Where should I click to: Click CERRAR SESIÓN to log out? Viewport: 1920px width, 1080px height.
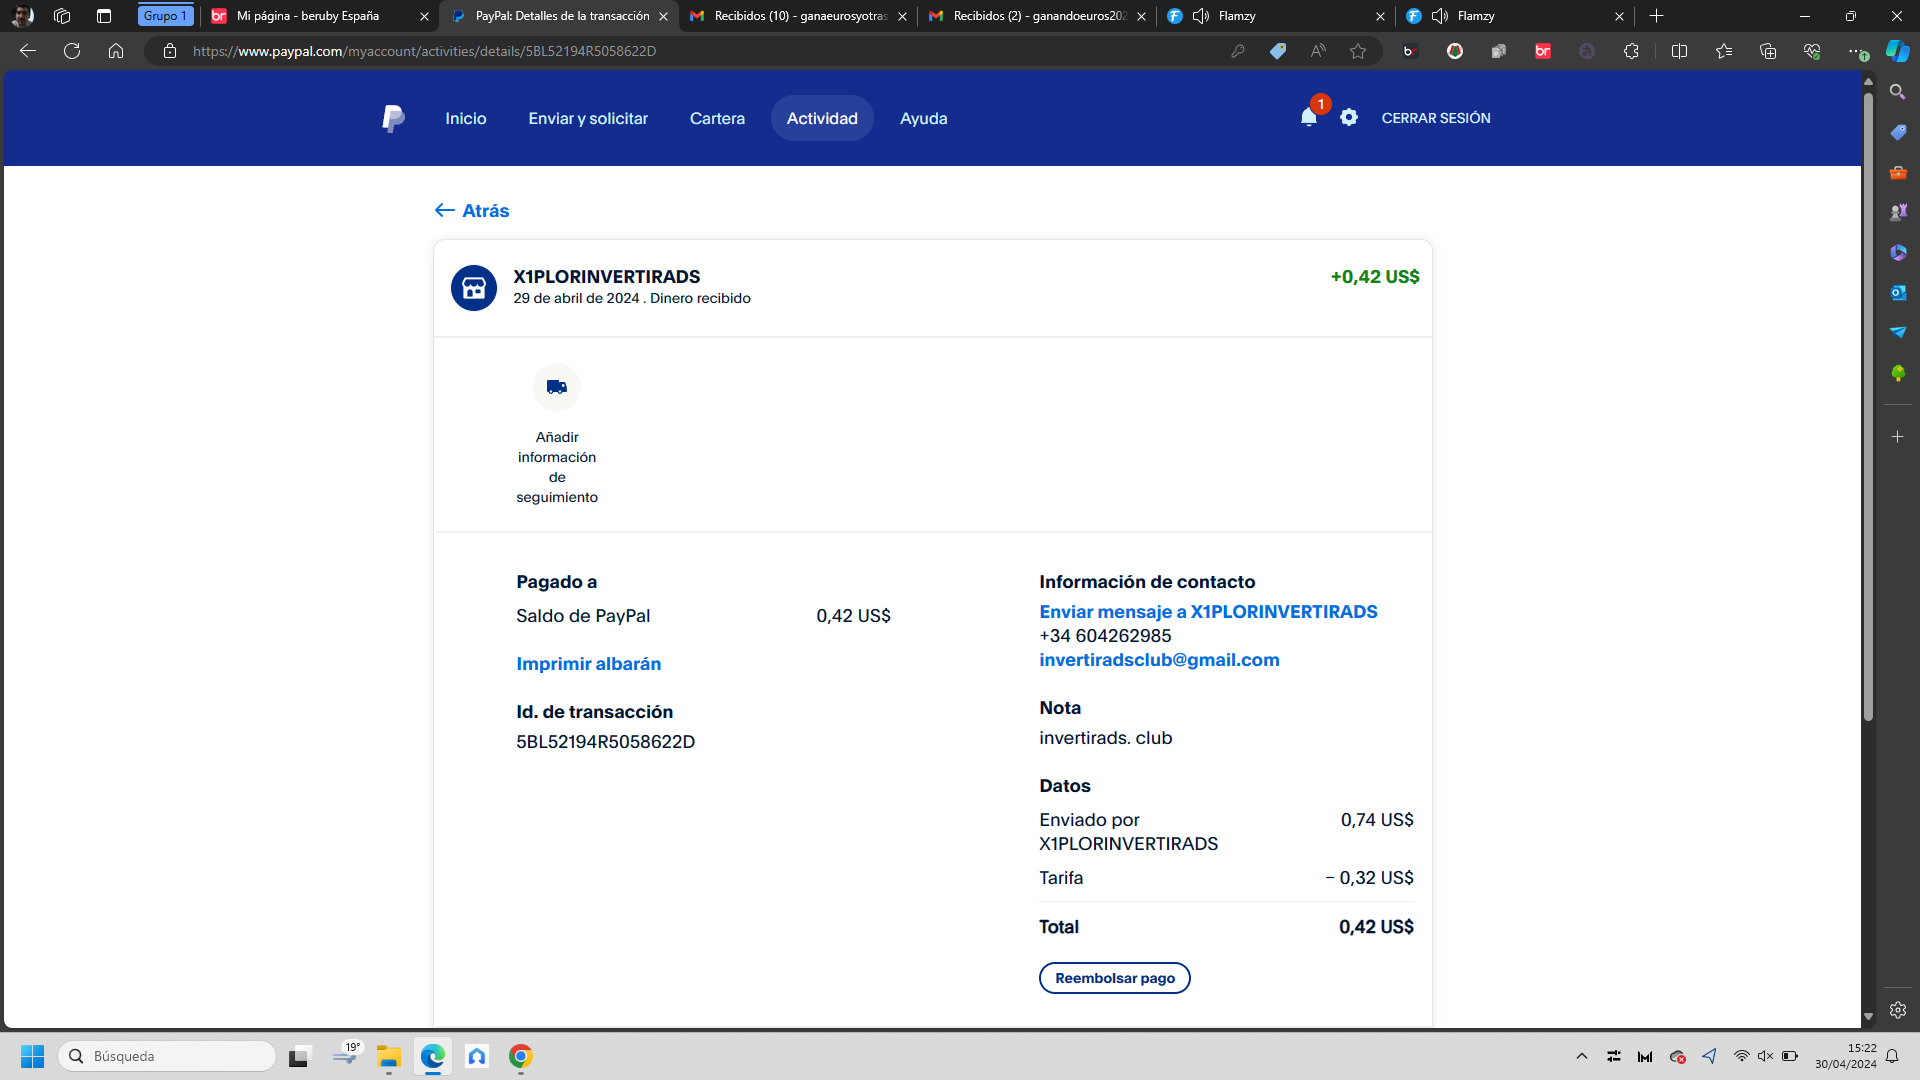click(1436, 118)
